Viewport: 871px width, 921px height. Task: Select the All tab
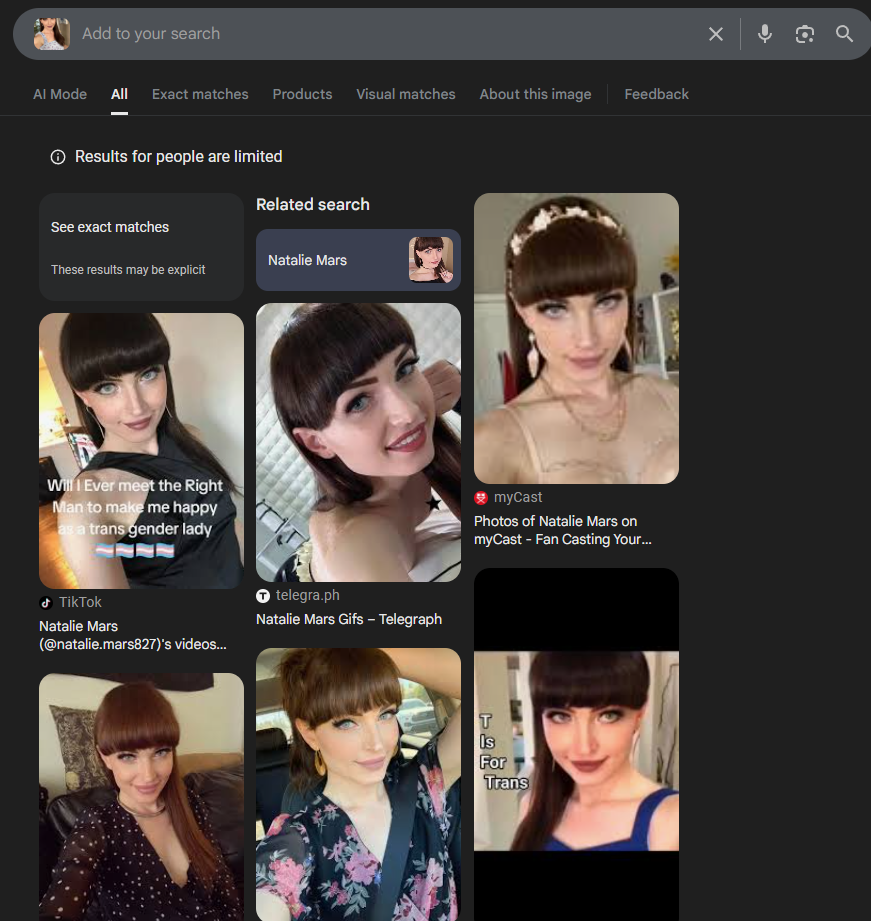click(x=119, y=94)
